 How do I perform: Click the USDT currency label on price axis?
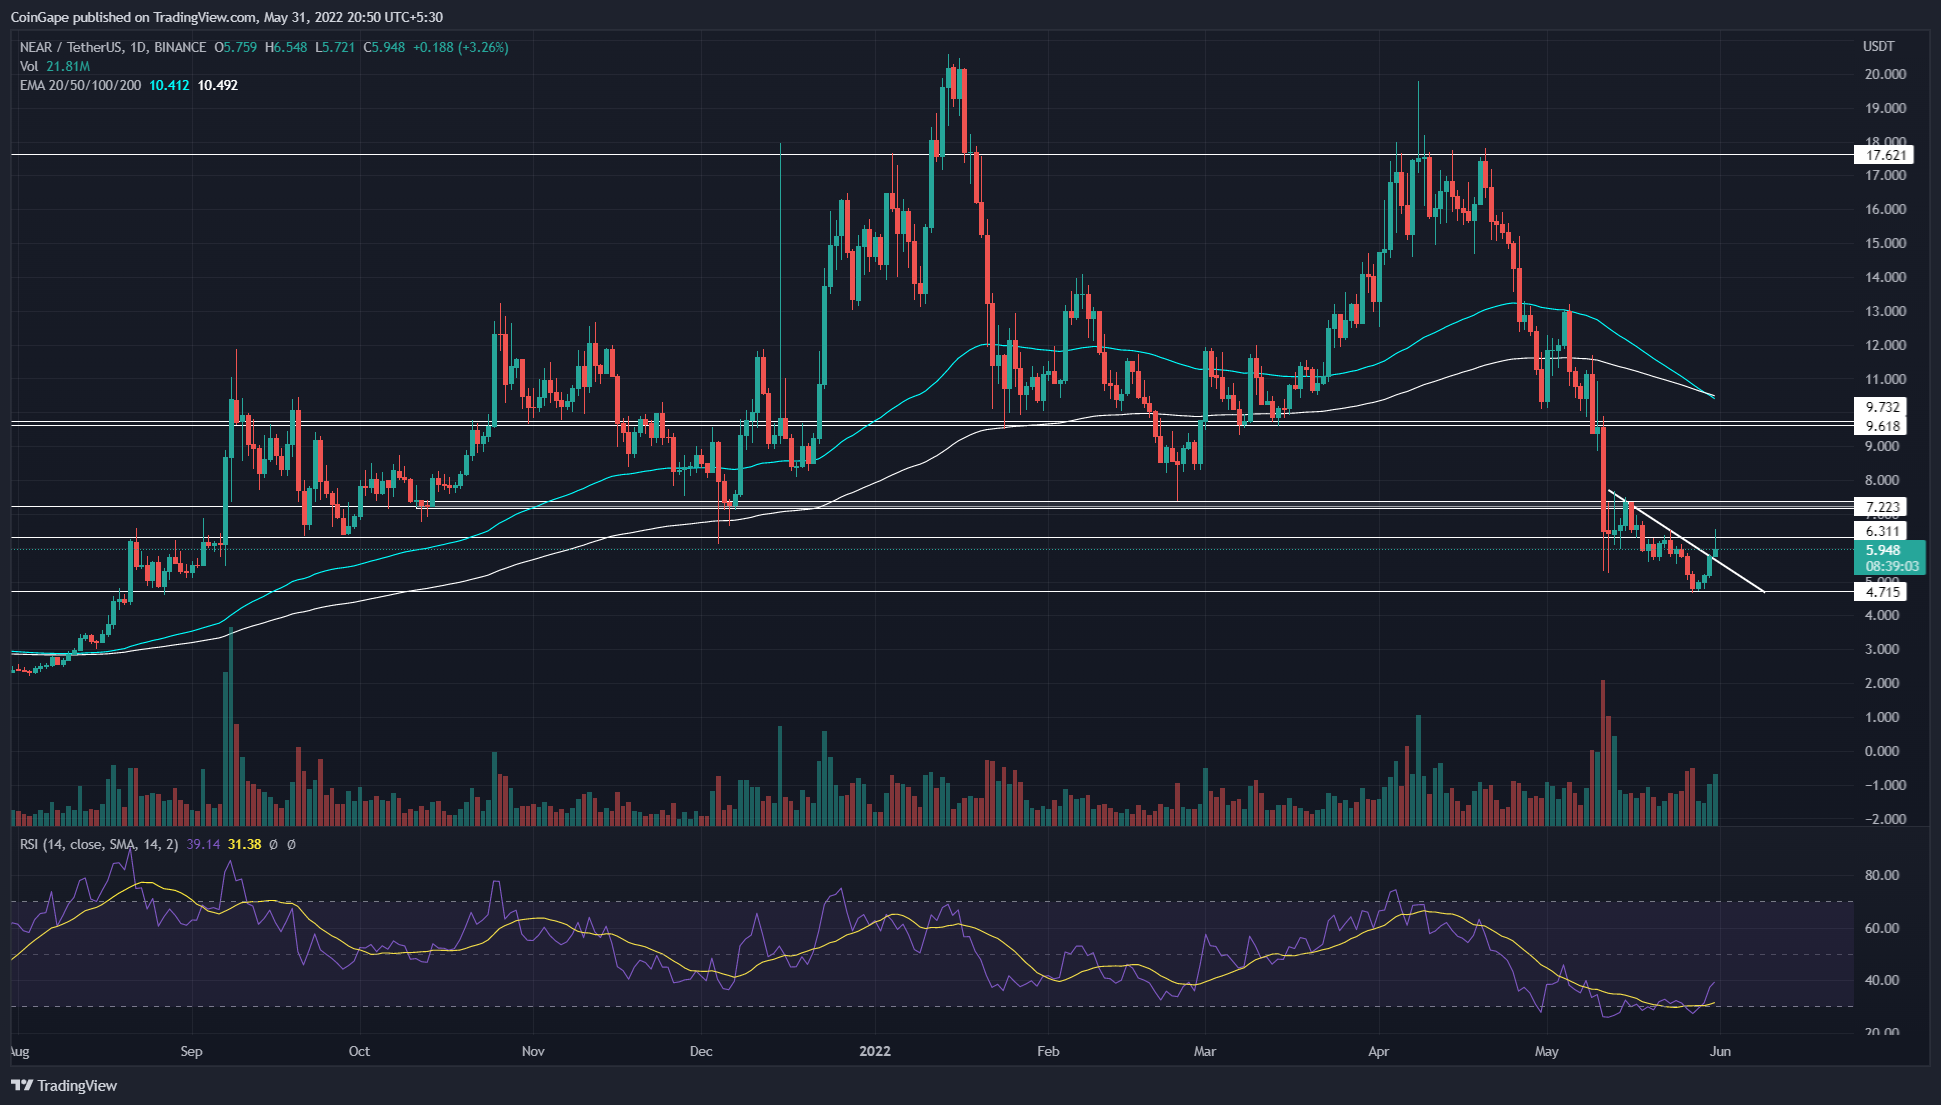1878,47
